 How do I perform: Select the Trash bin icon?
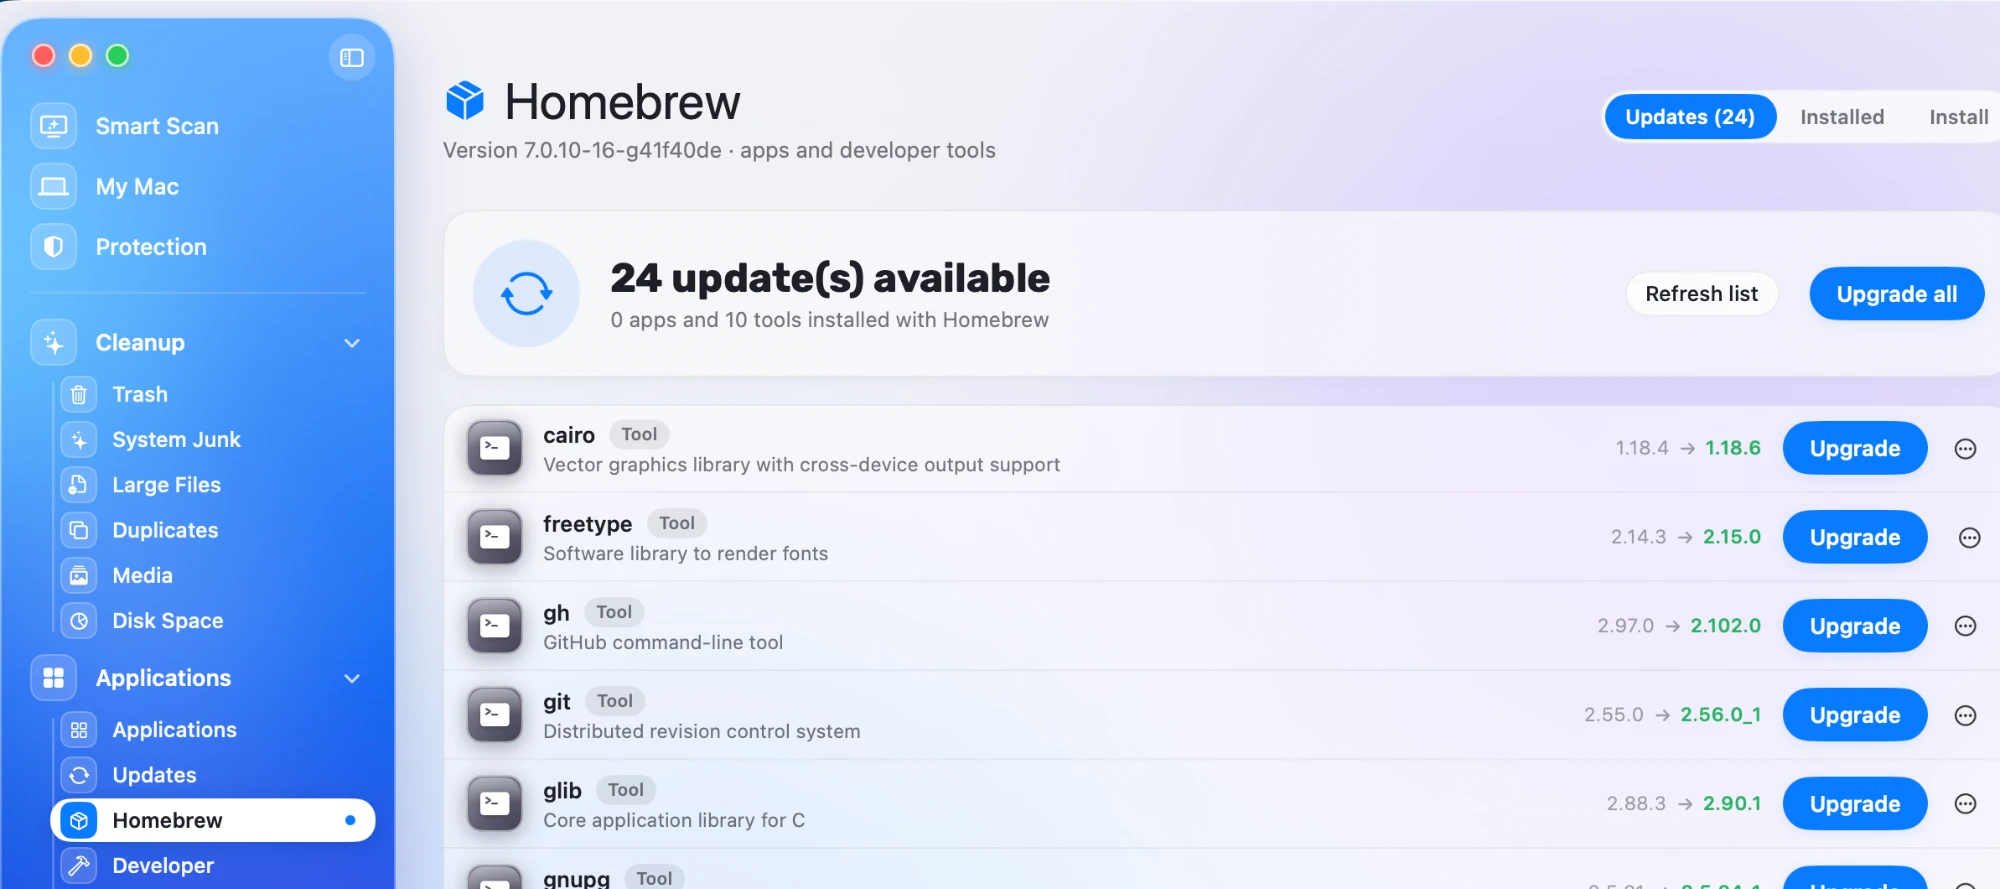tap(79, 395)
